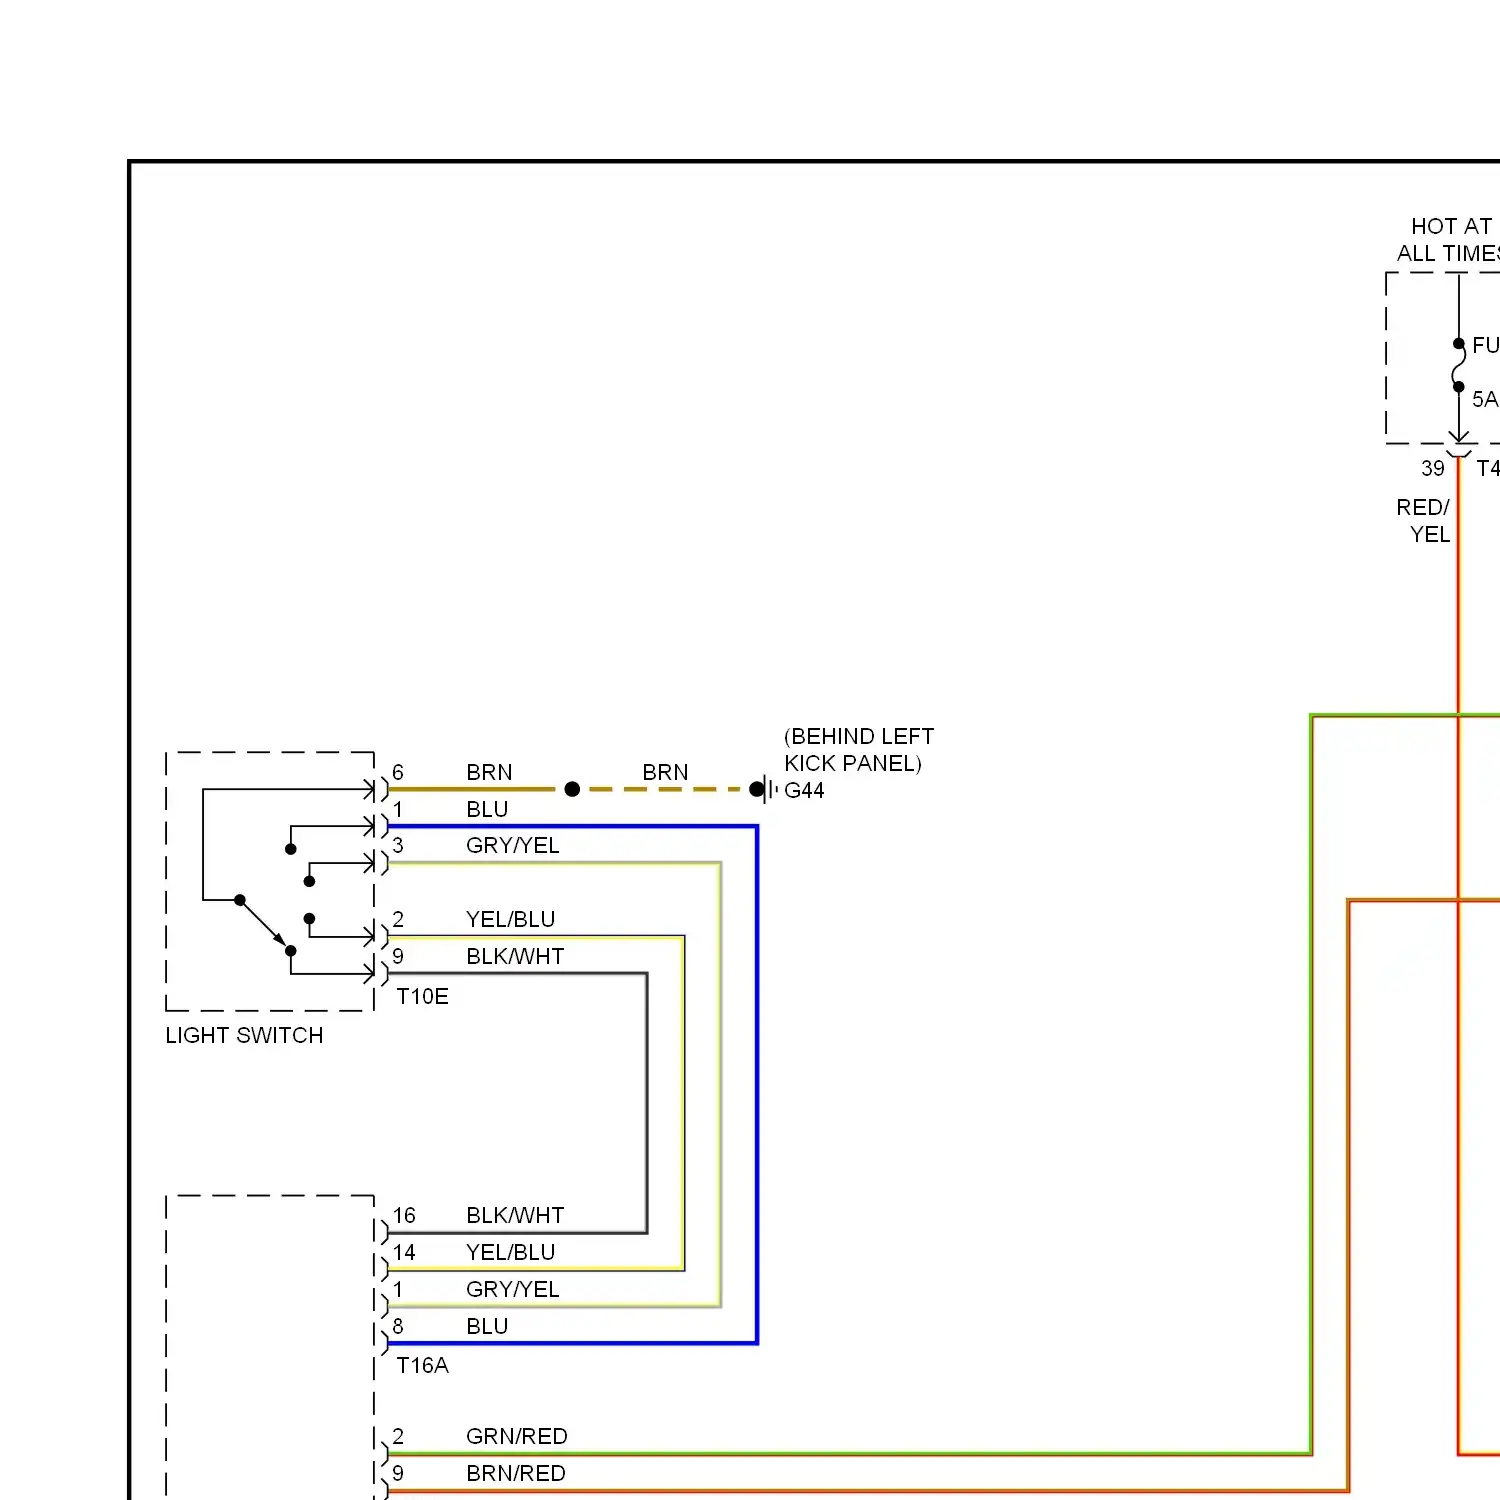Click the RED/YEL wire label
The width and height of the screenshot is (1500, 1500).
click(1423, 520)
